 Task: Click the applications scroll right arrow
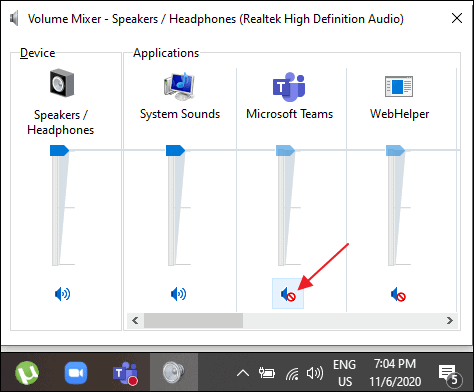[x=450, y=320]
